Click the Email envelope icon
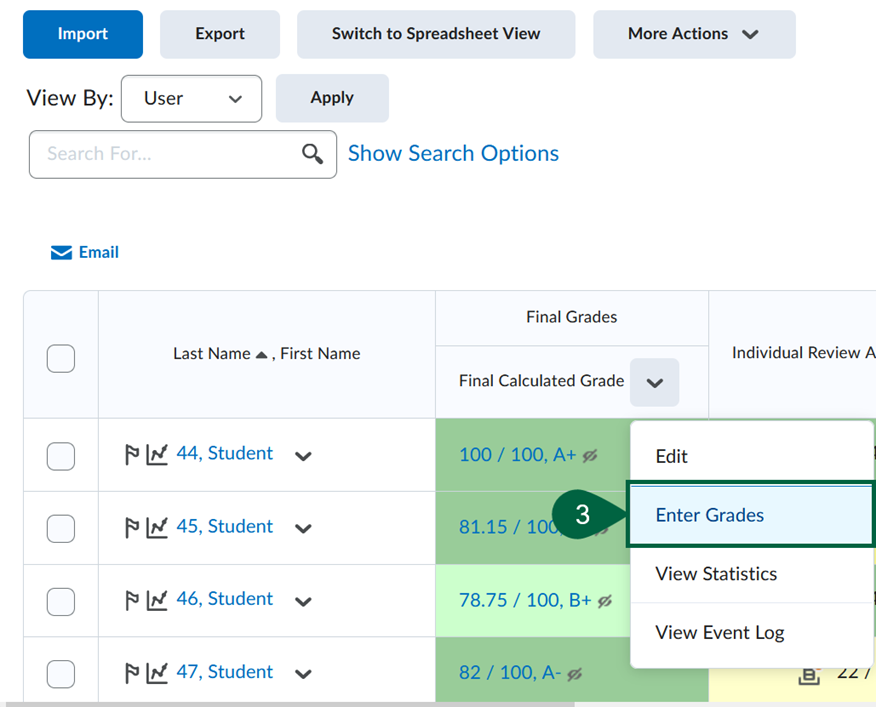This screenshot has width=876, height=707. pyautogui.click(x=61, y=253)
